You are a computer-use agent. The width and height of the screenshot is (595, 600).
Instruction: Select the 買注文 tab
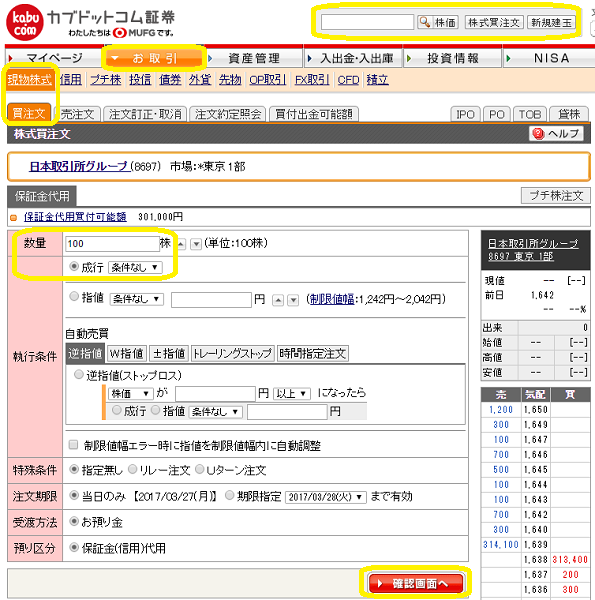29,113
